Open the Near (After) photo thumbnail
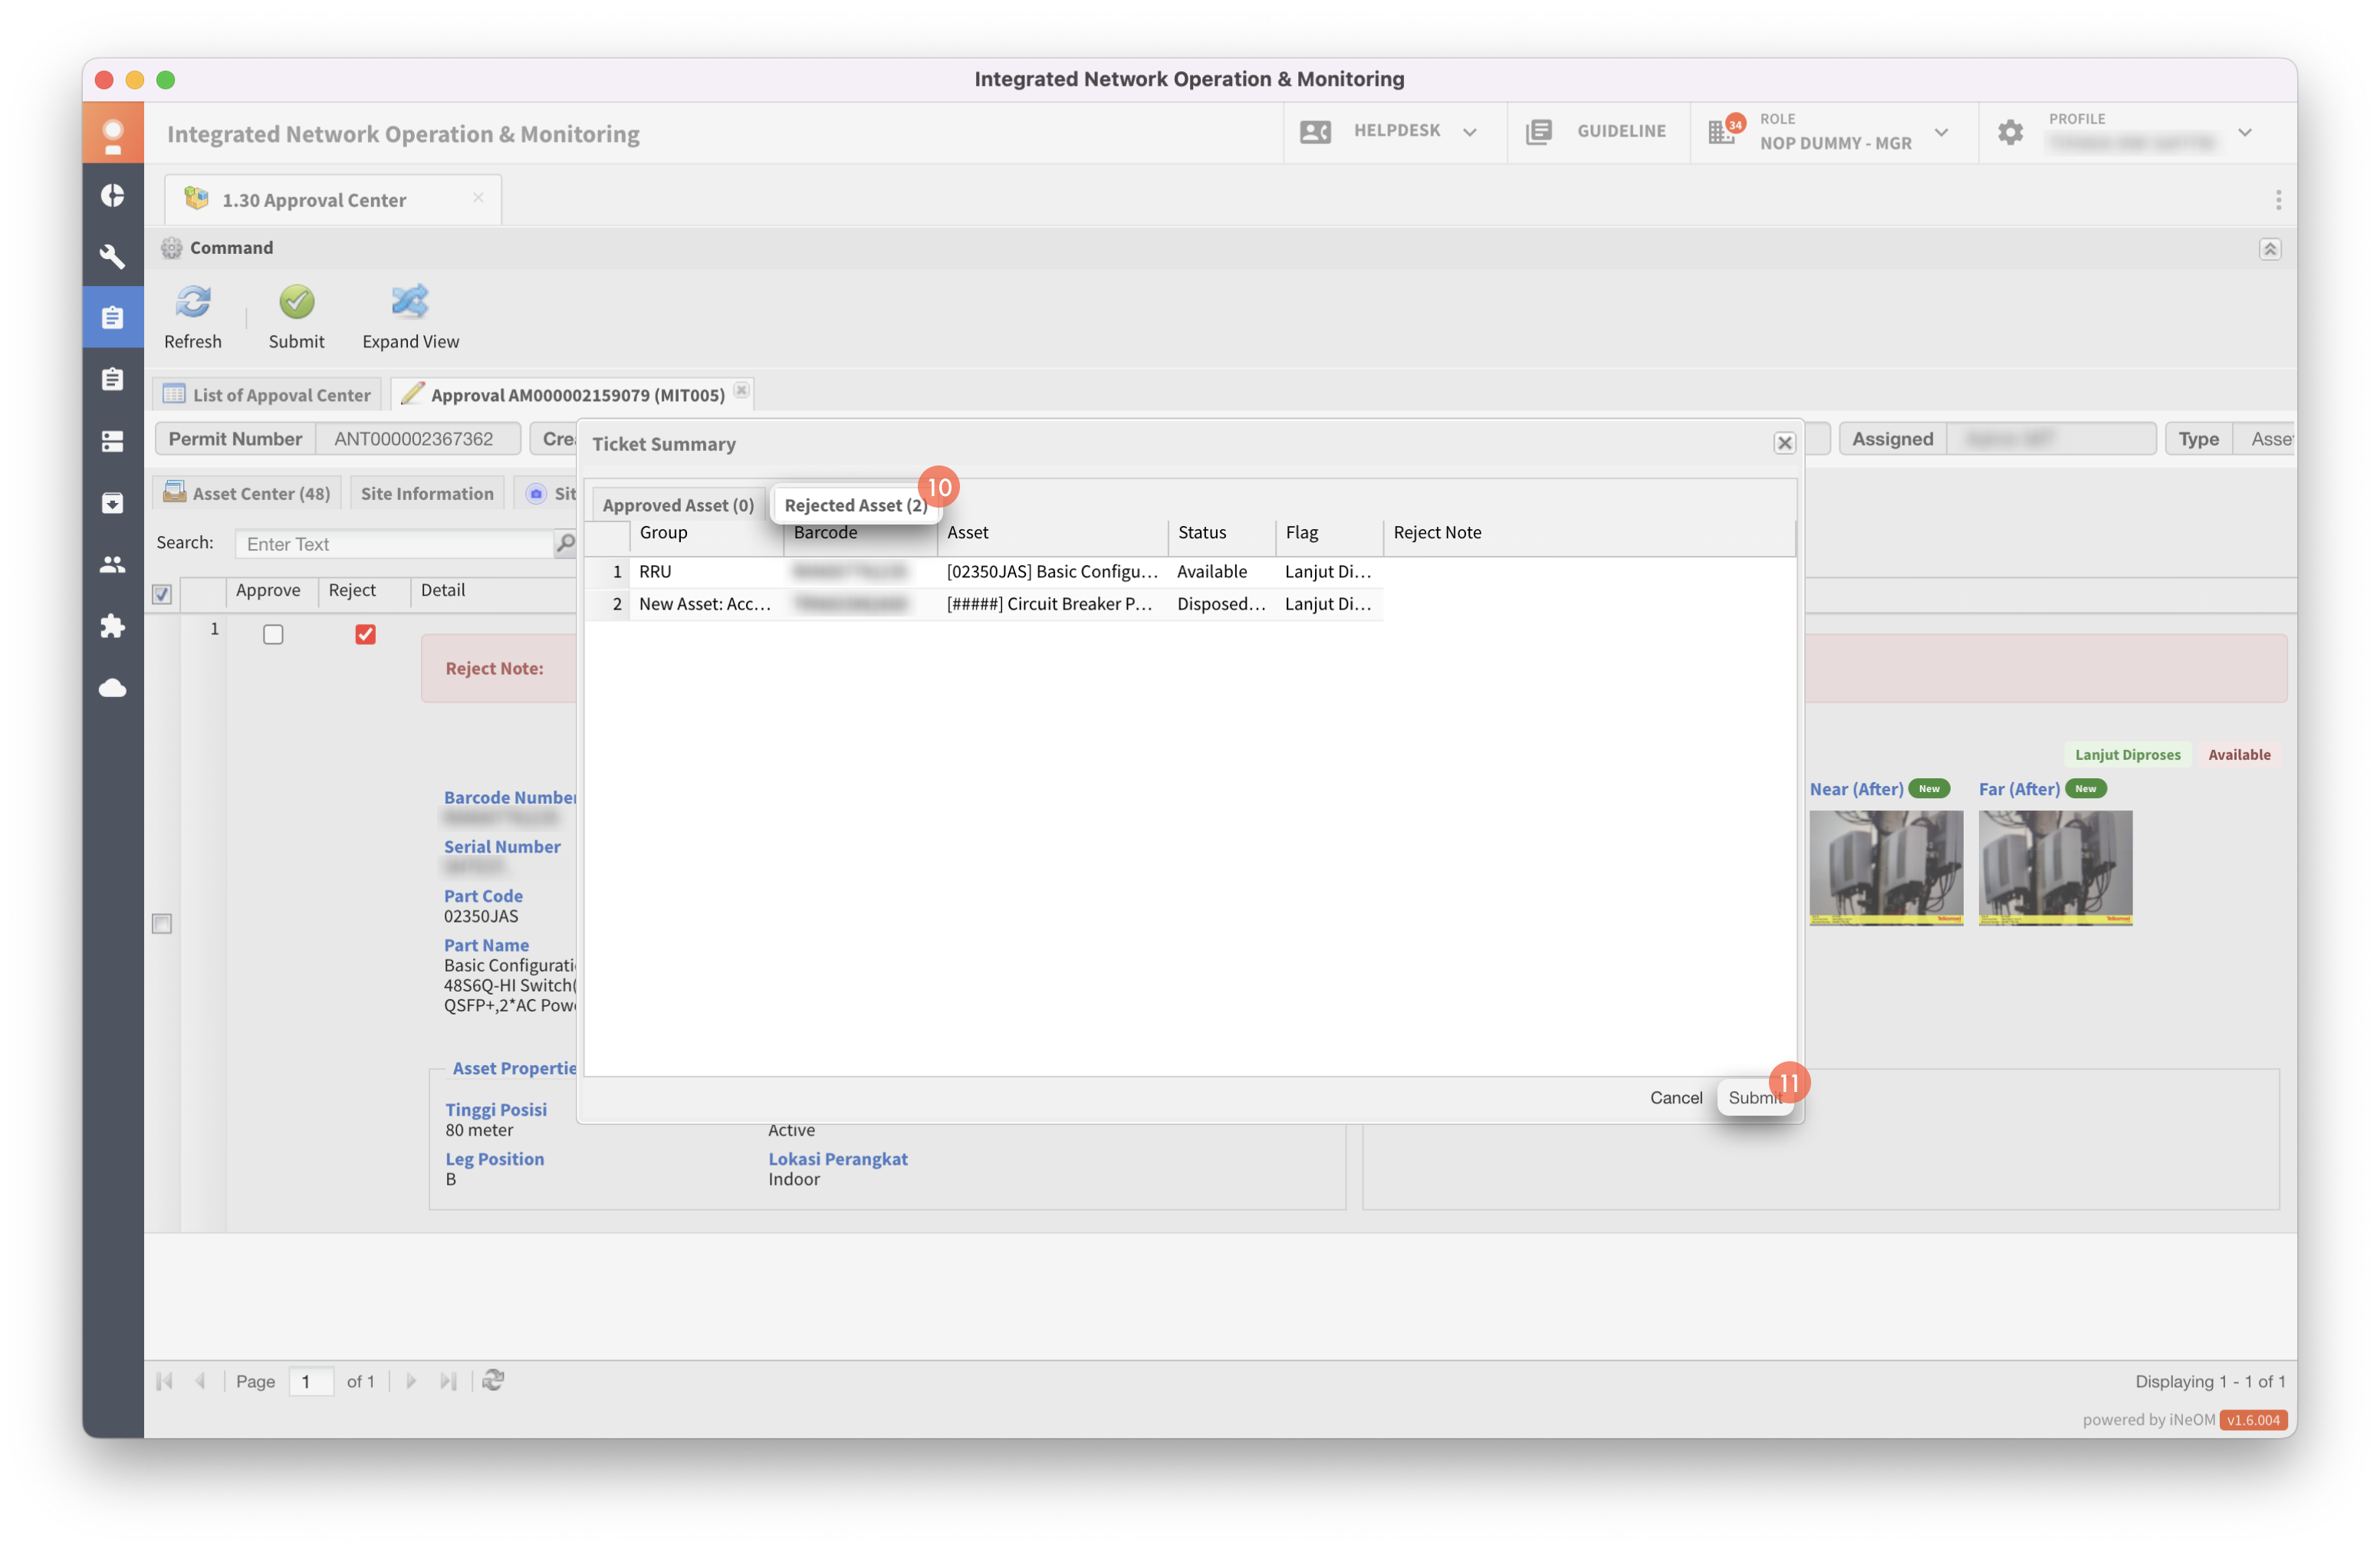 (x=1885, y=867)
